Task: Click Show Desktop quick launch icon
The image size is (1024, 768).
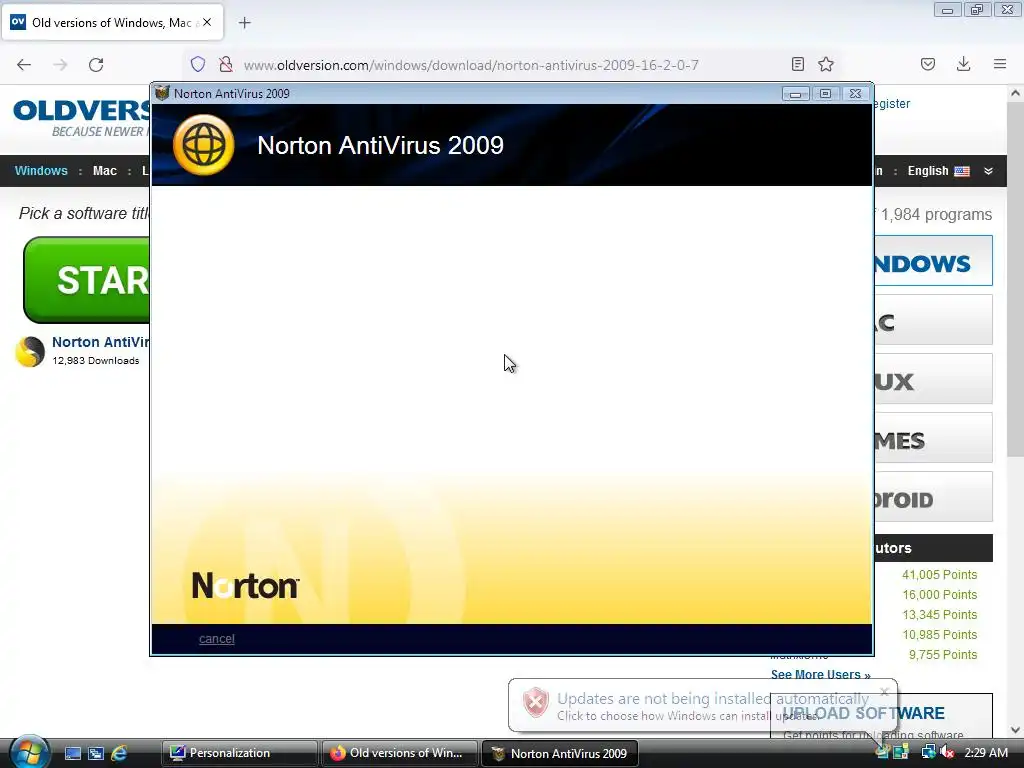Action: click(x=73, y=754)
